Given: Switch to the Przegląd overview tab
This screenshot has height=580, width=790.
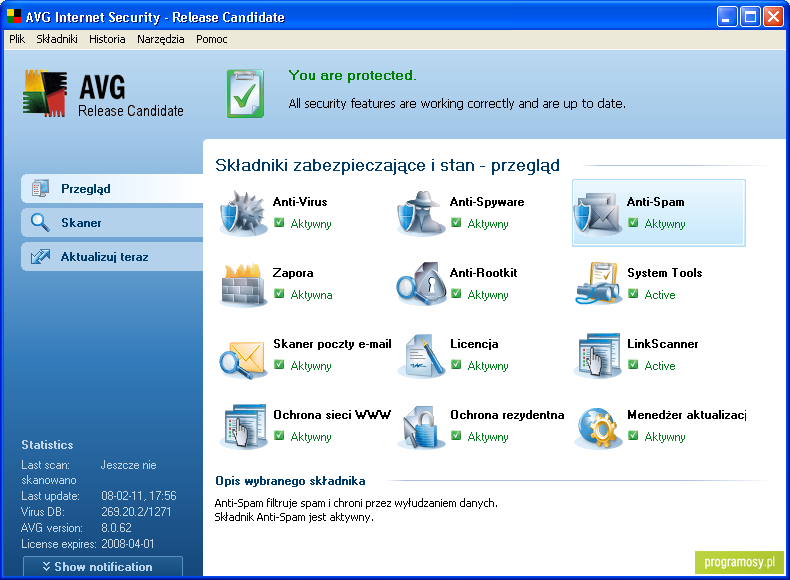Looking at the screenshot, I should coord(112,188).
